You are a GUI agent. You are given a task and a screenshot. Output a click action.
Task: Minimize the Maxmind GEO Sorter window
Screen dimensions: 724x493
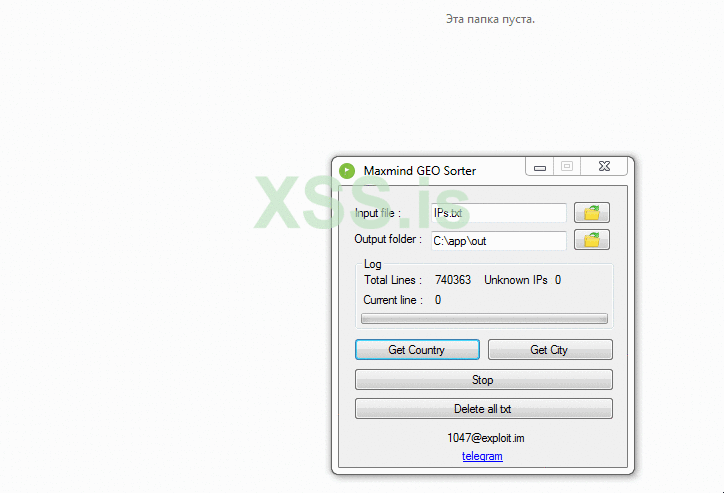[540, 167]
